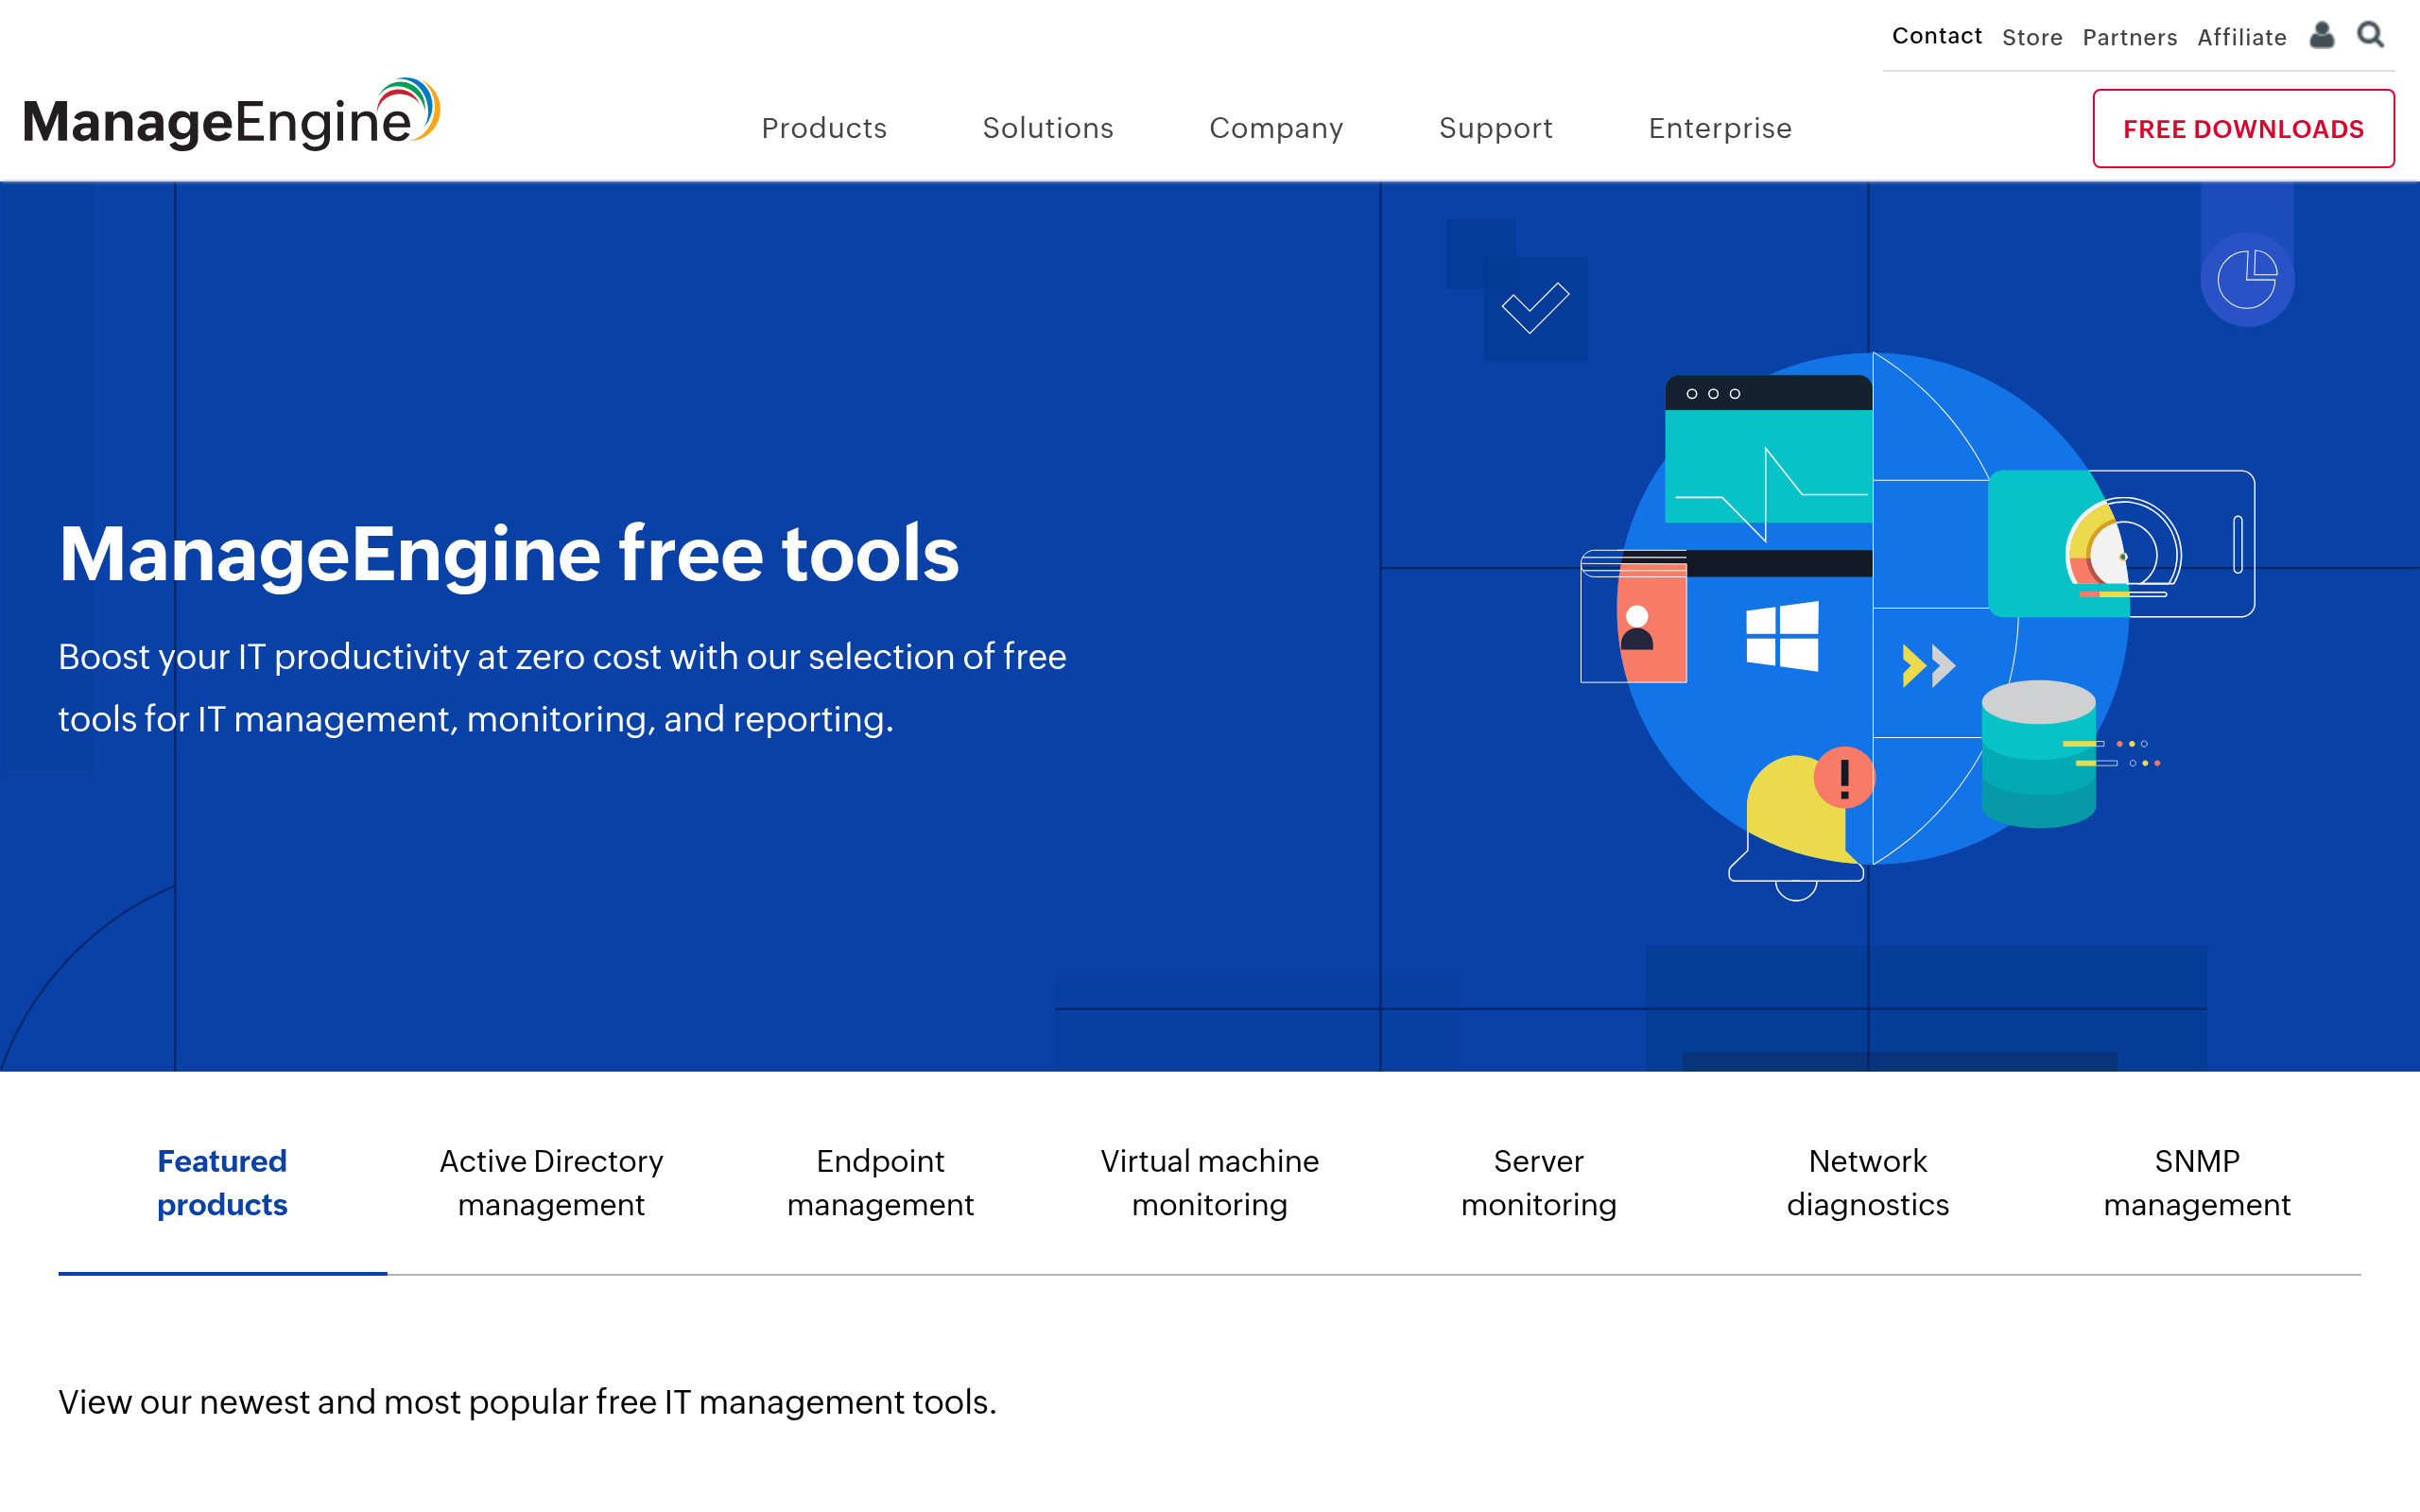Click the ManageEngine logo
This screenshot has height=1512, width=2420.
pyautogui.click(x=231, y=115)
